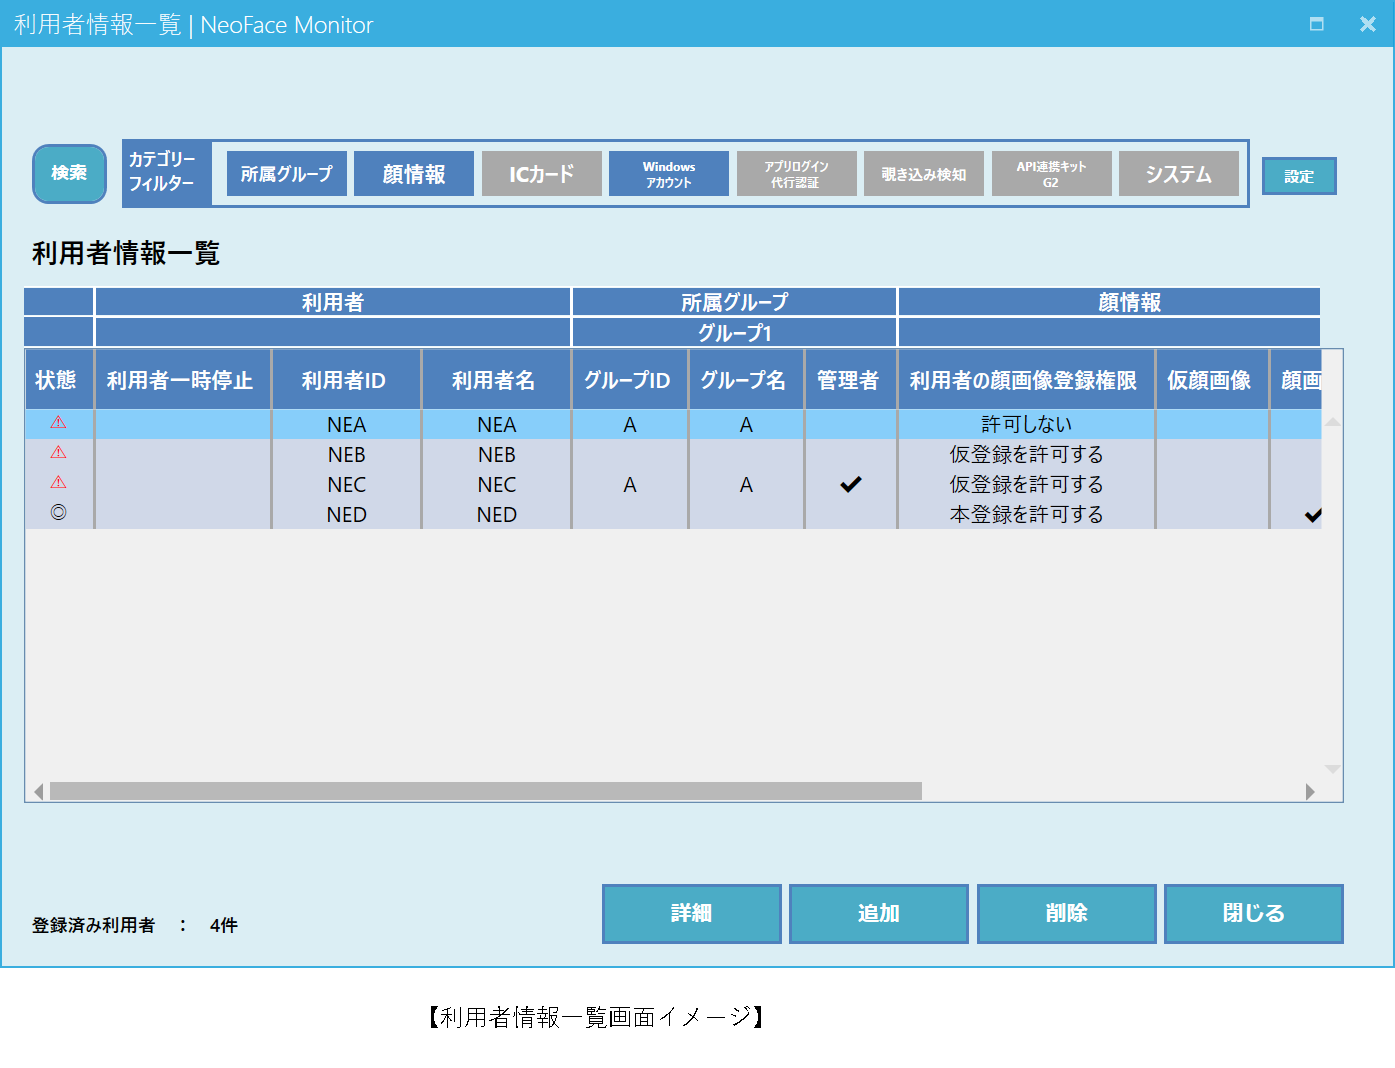Click the warning status icon for user NEA
Viewport: 1395px width, 1068px height.
click(x=58, y=423)
